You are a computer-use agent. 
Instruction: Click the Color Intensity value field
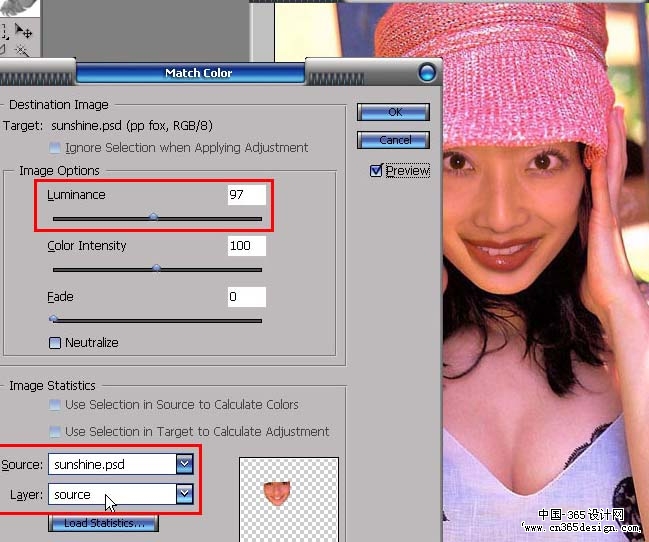(247, 246)
